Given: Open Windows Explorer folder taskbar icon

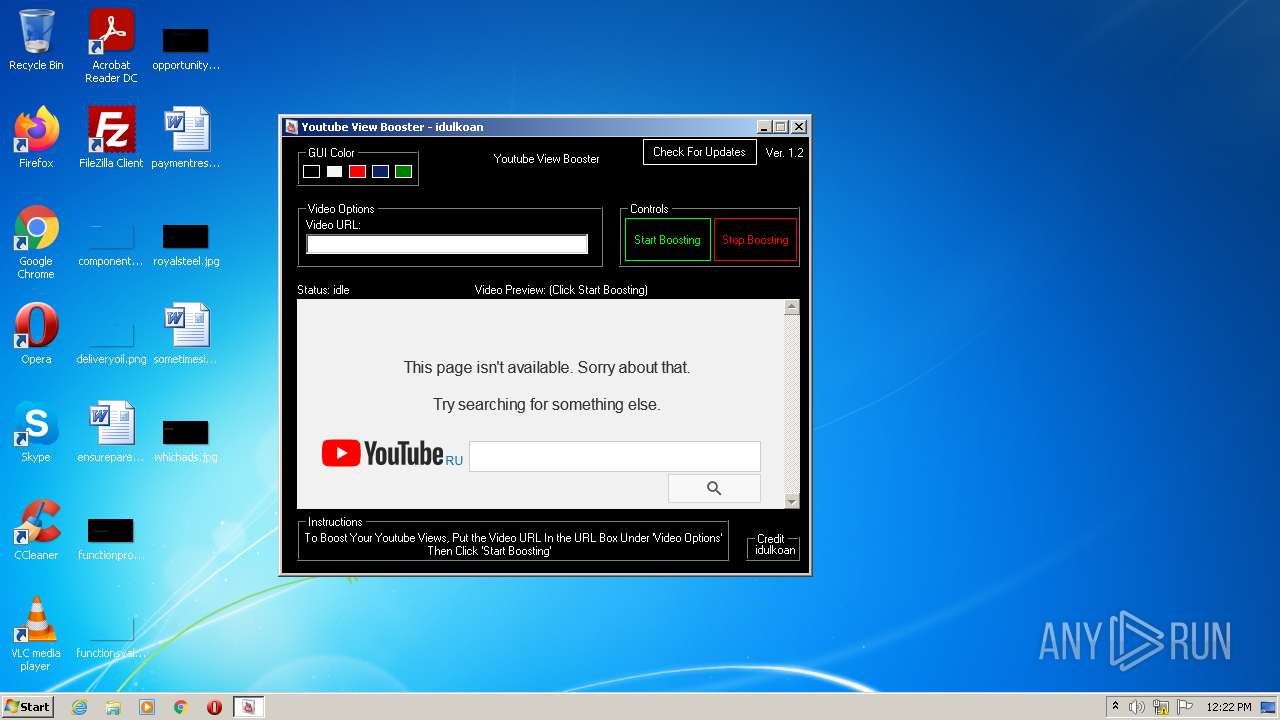Looking at the screenshot, I should tap(113, 707).
